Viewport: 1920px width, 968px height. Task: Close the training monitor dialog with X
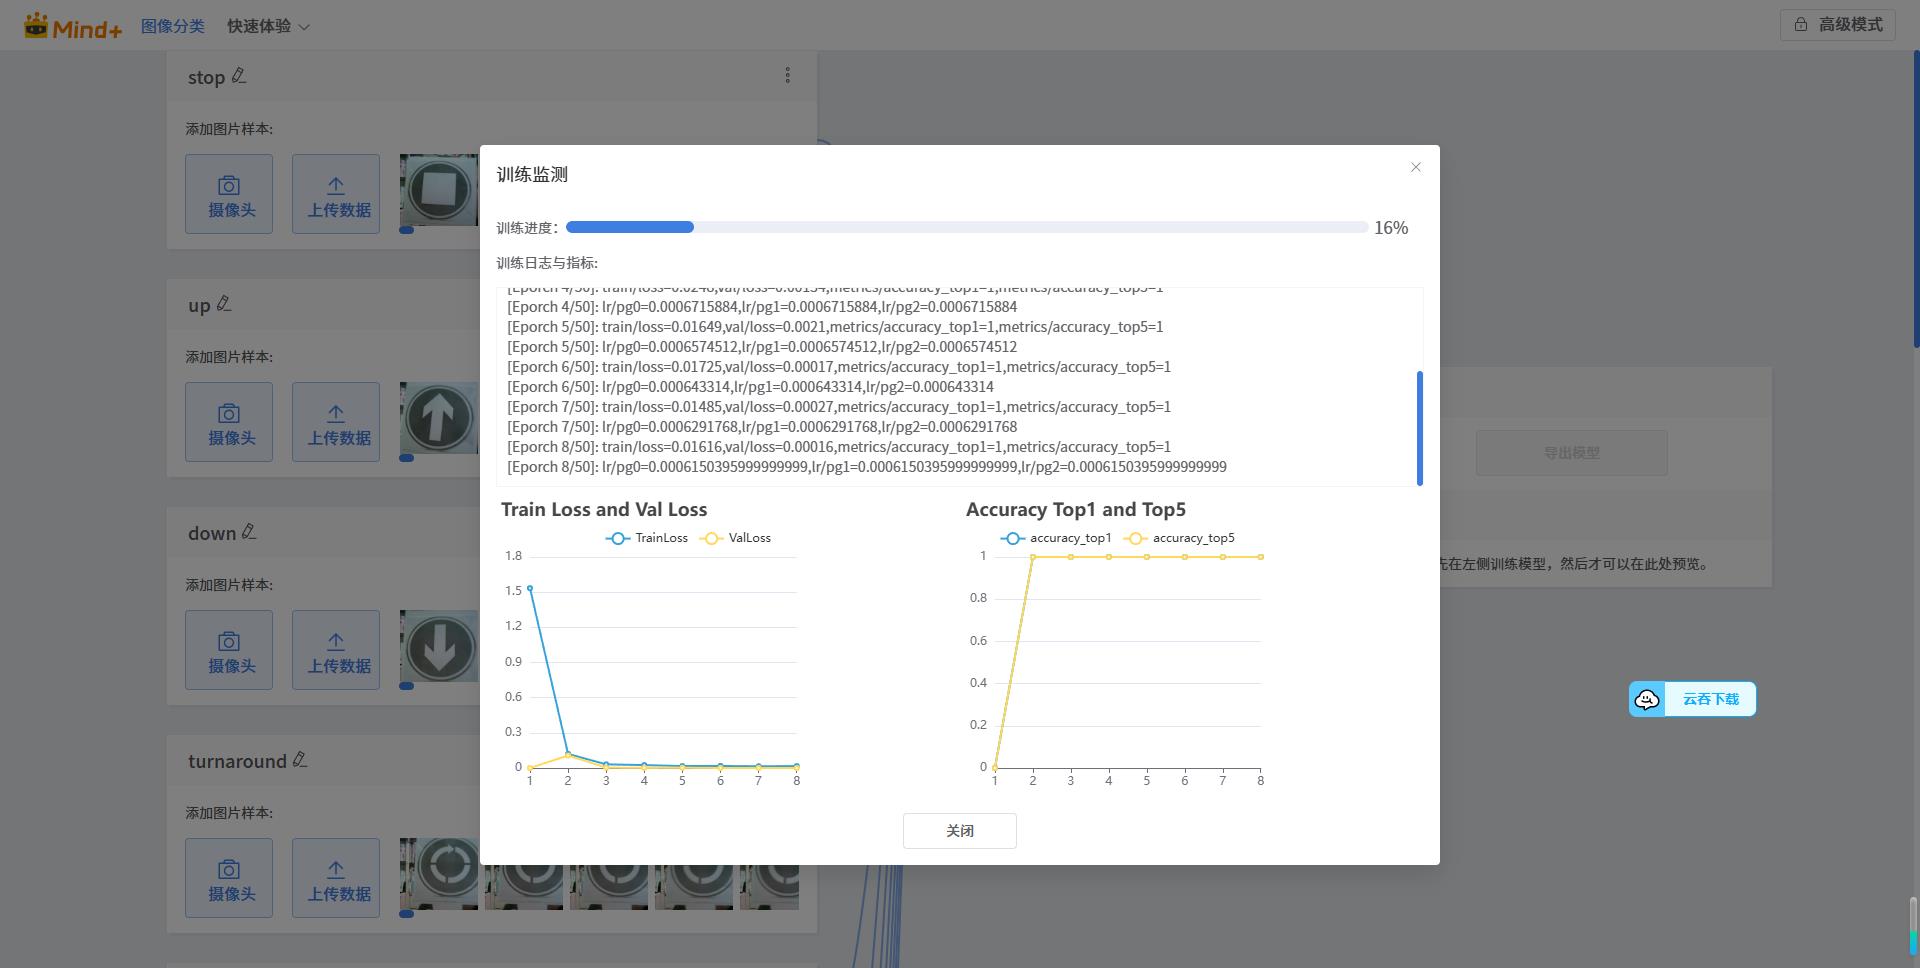[1415, 167]
